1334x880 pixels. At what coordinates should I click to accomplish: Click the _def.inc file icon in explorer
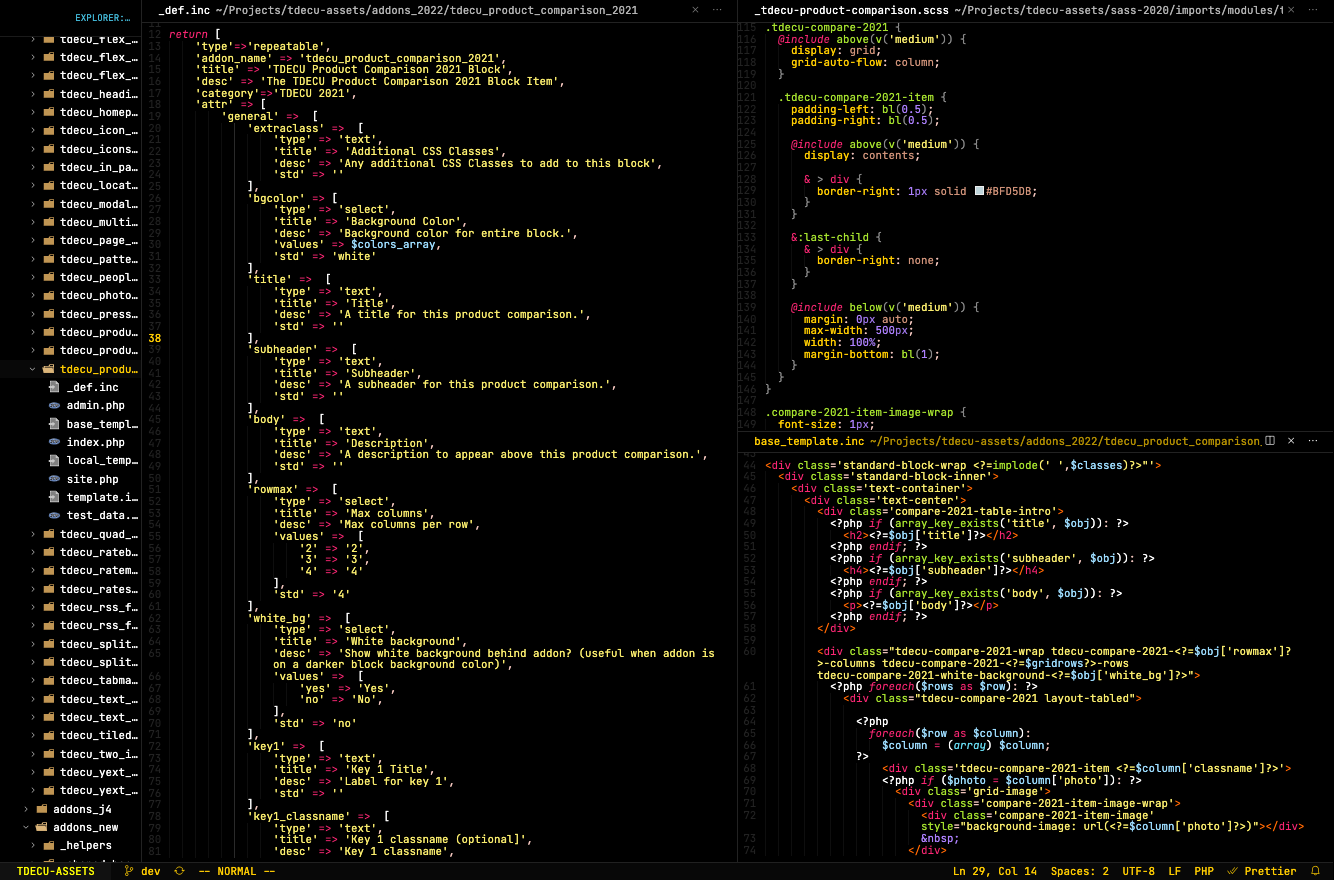click(55, 387)
